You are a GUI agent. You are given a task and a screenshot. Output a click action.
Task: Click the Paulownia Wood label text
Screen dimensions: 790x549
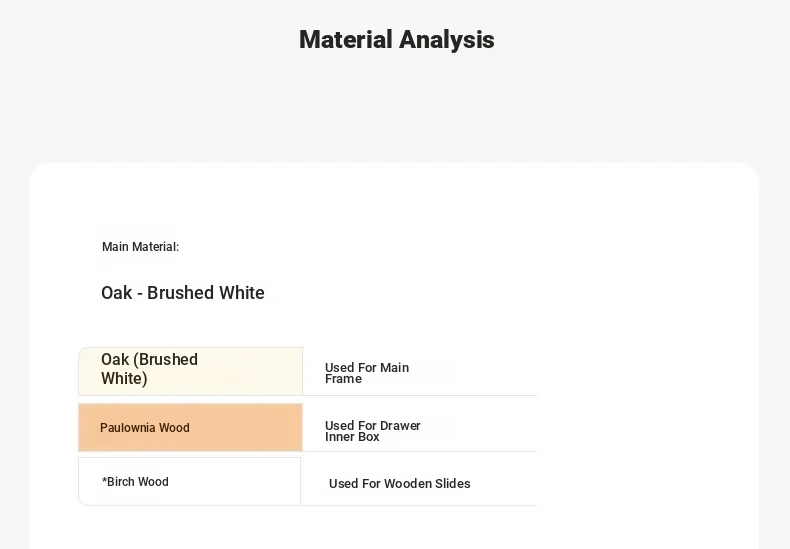[145, 428]
